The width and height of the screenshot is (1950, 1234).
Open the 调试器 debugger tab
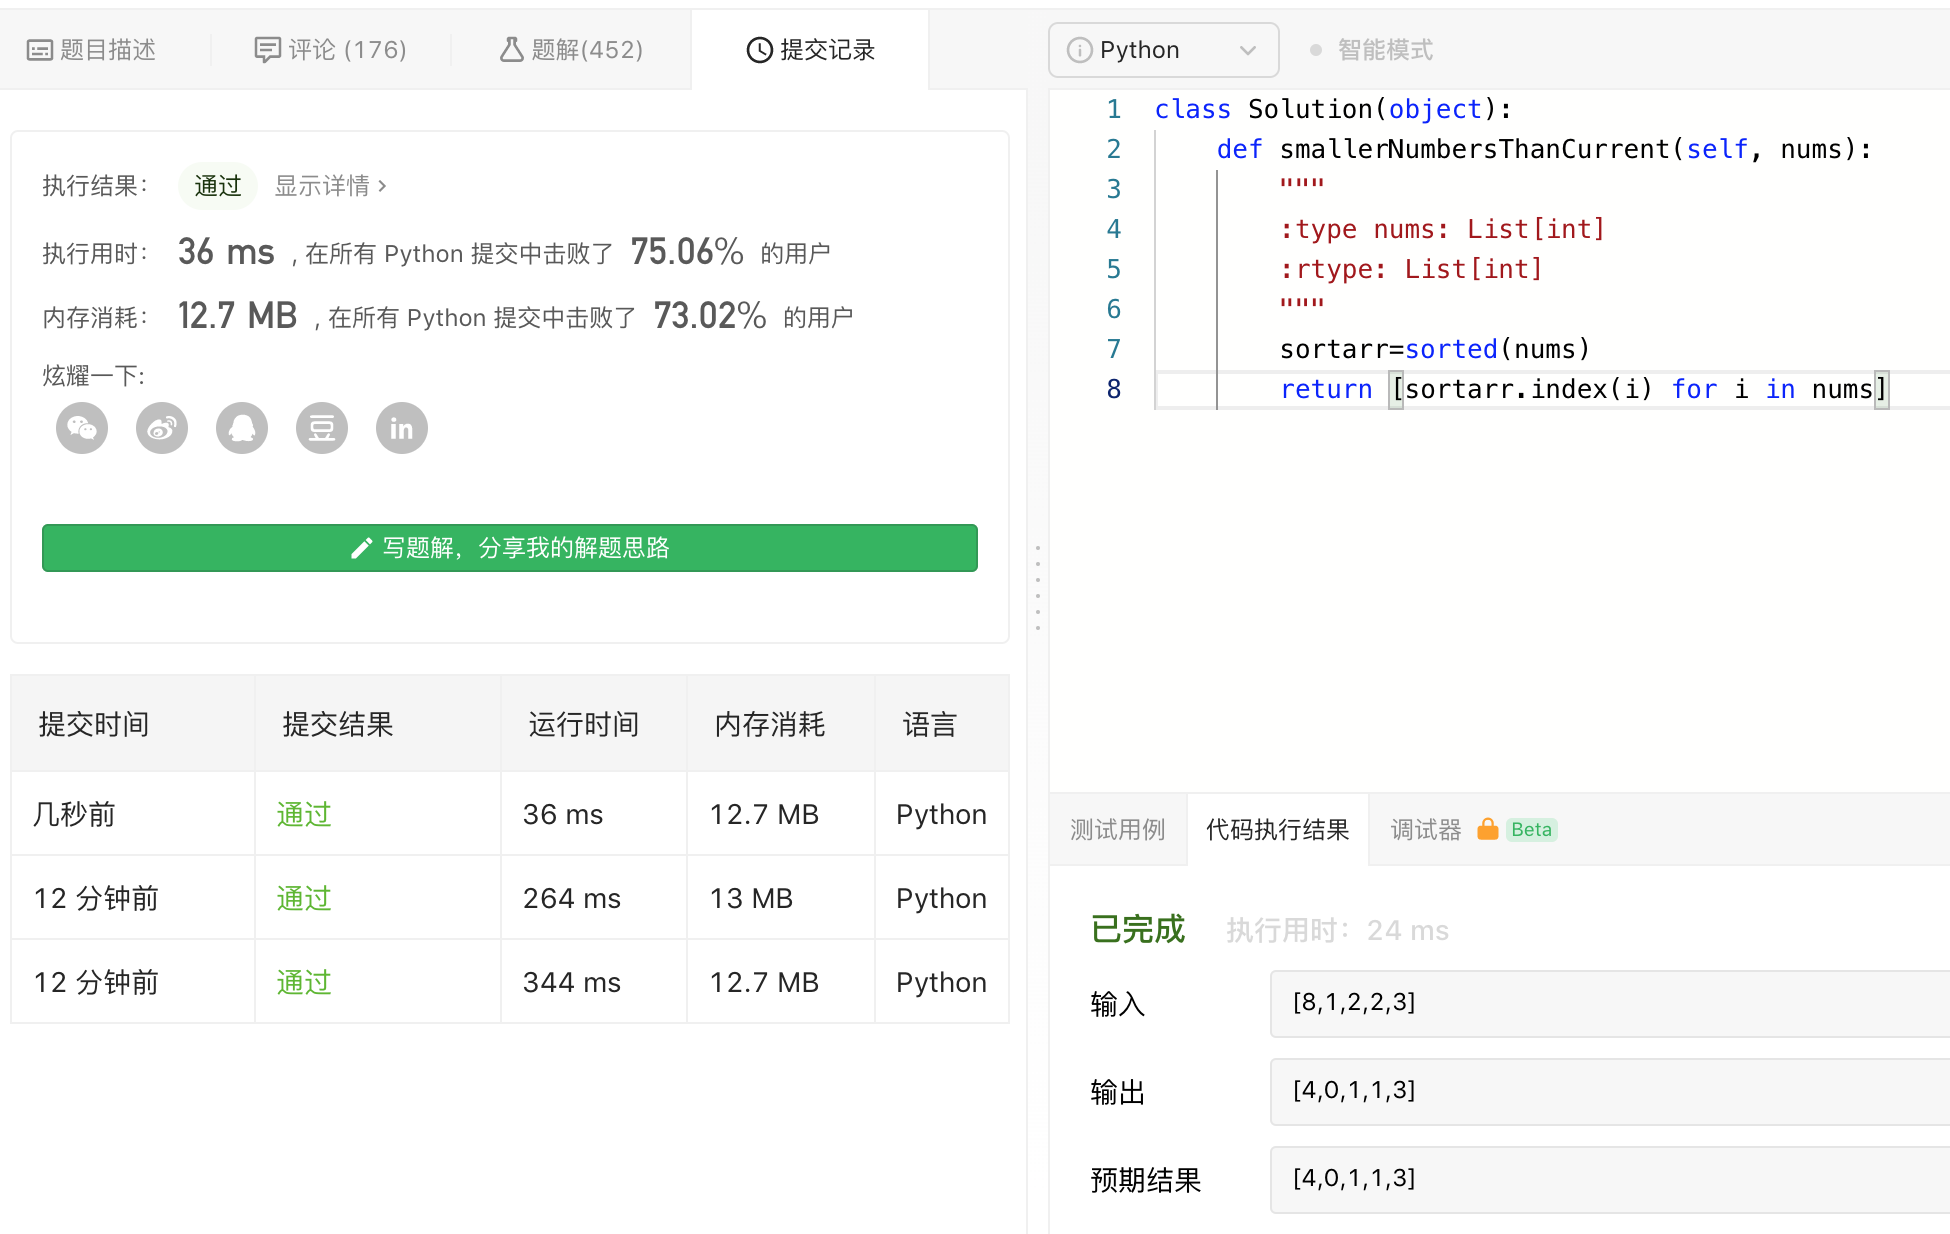point(1425,830)
